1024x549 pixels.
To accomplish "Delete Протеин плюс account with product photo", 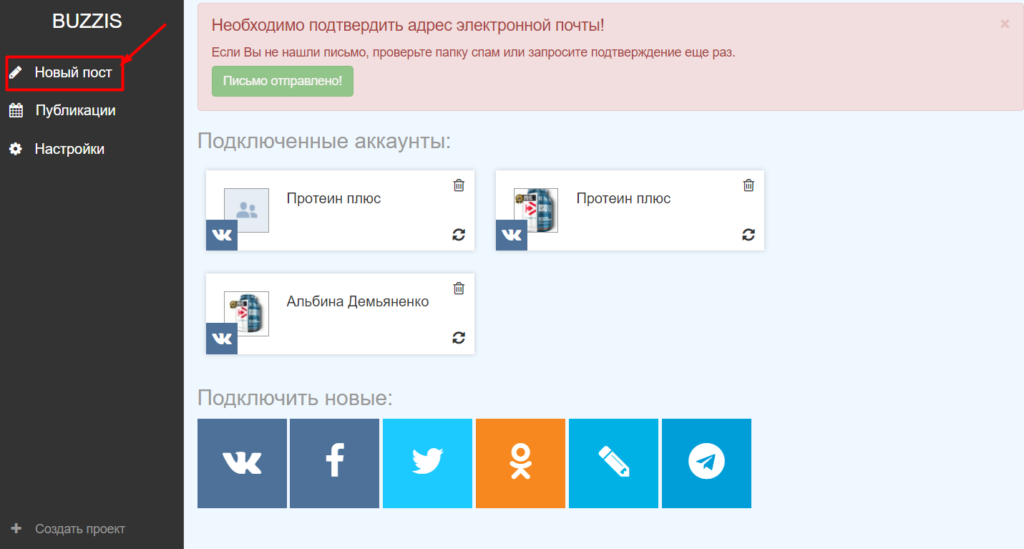I will [x=749, y=185].
